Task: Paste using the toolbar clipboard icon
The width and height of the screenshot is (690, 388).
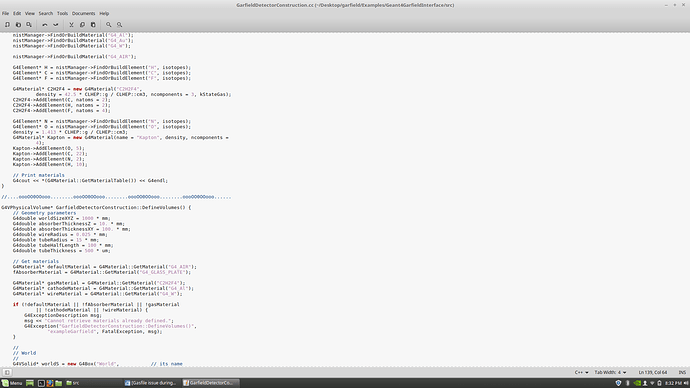Action: tap(93, 25)
